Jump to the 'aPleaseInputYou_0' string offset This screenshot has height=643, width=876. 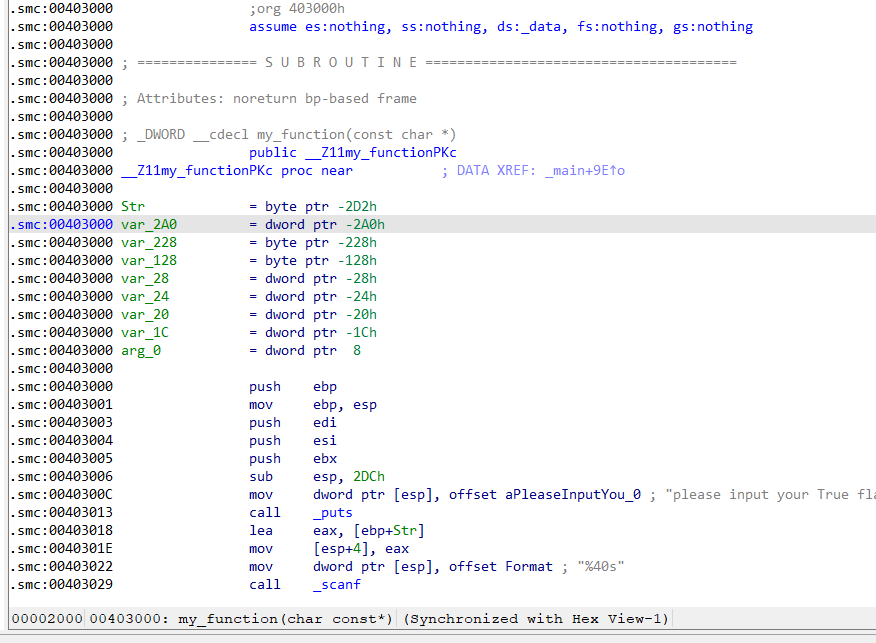[573, 494]
